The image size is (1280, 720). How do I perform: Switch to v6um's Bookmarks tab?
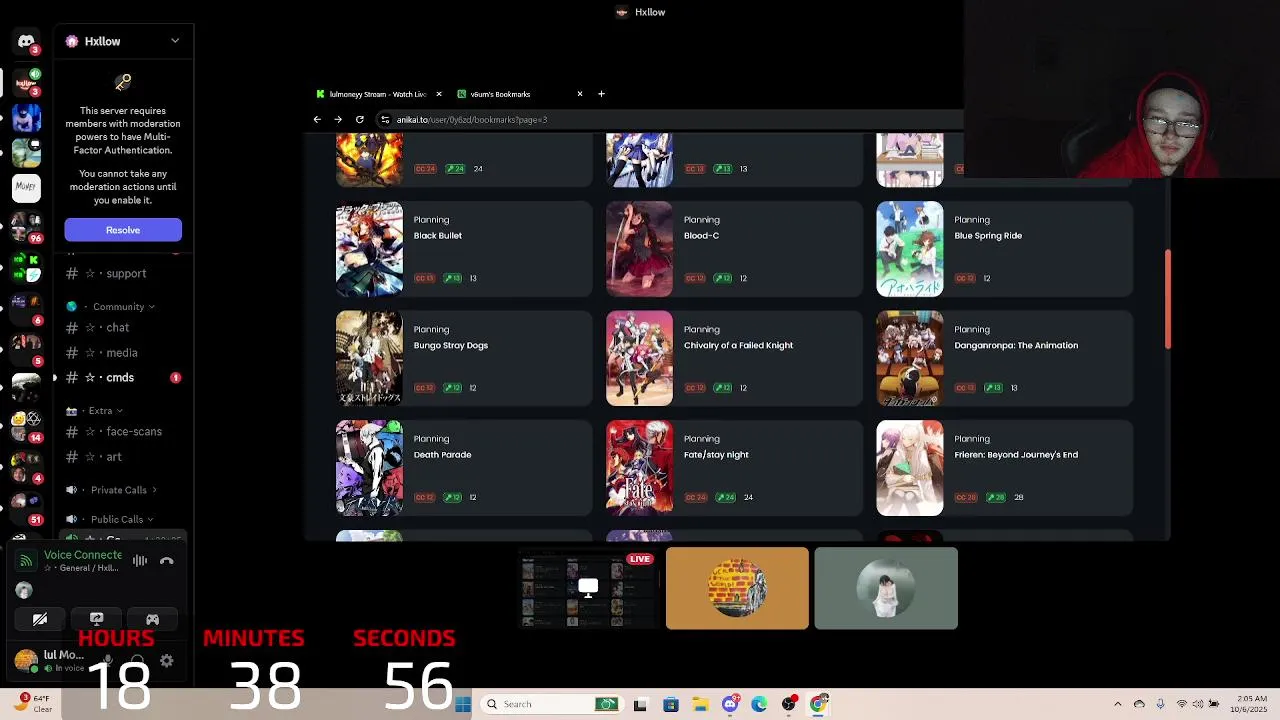coord(500,94)
